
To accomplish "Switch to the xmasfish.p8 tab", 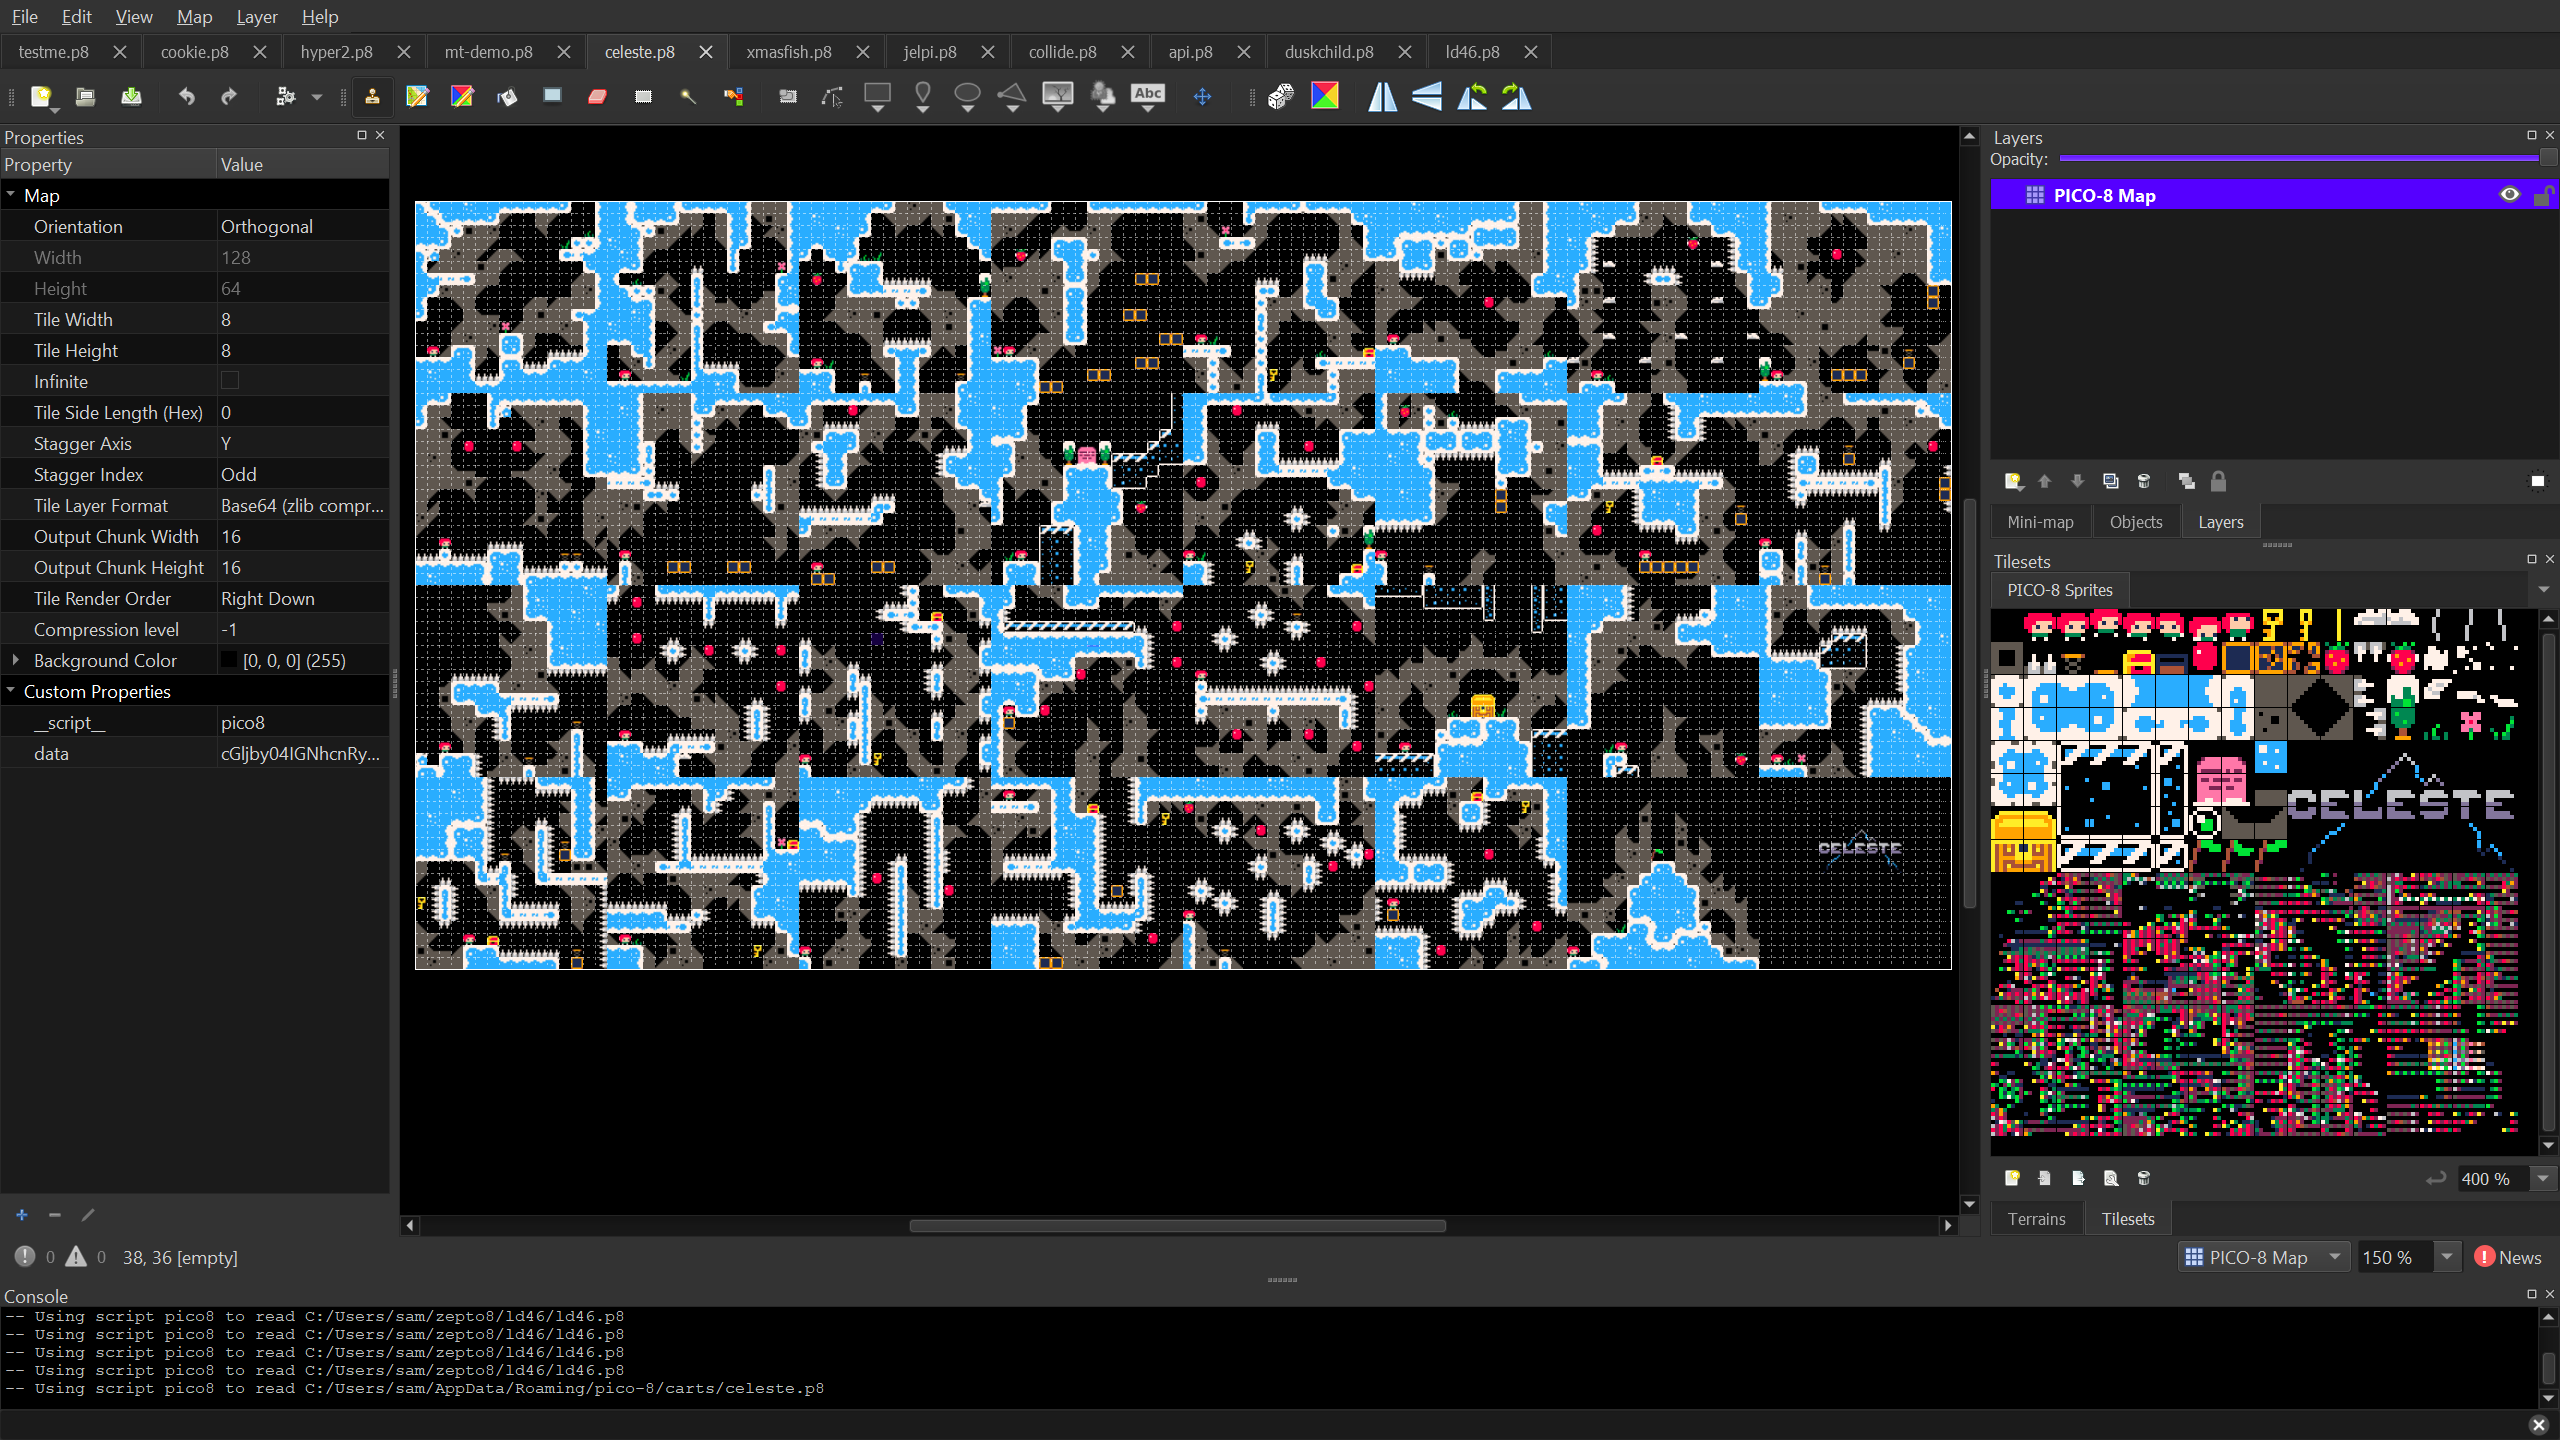I will [x=789, y=52].
